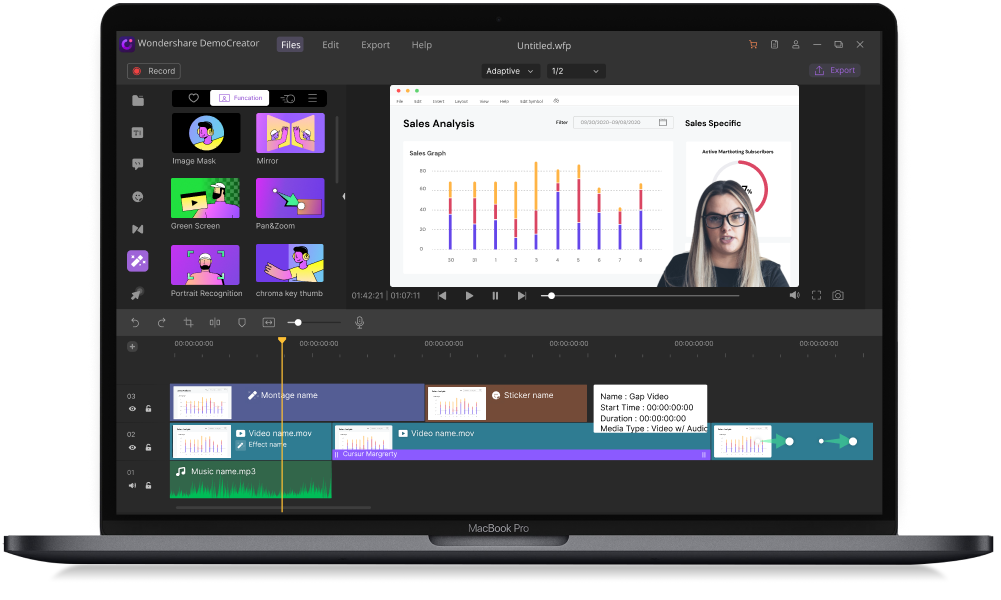Screen dimensions: 1001x600
Task: Select the magic wand effects panel
Action: pos(137,260)
